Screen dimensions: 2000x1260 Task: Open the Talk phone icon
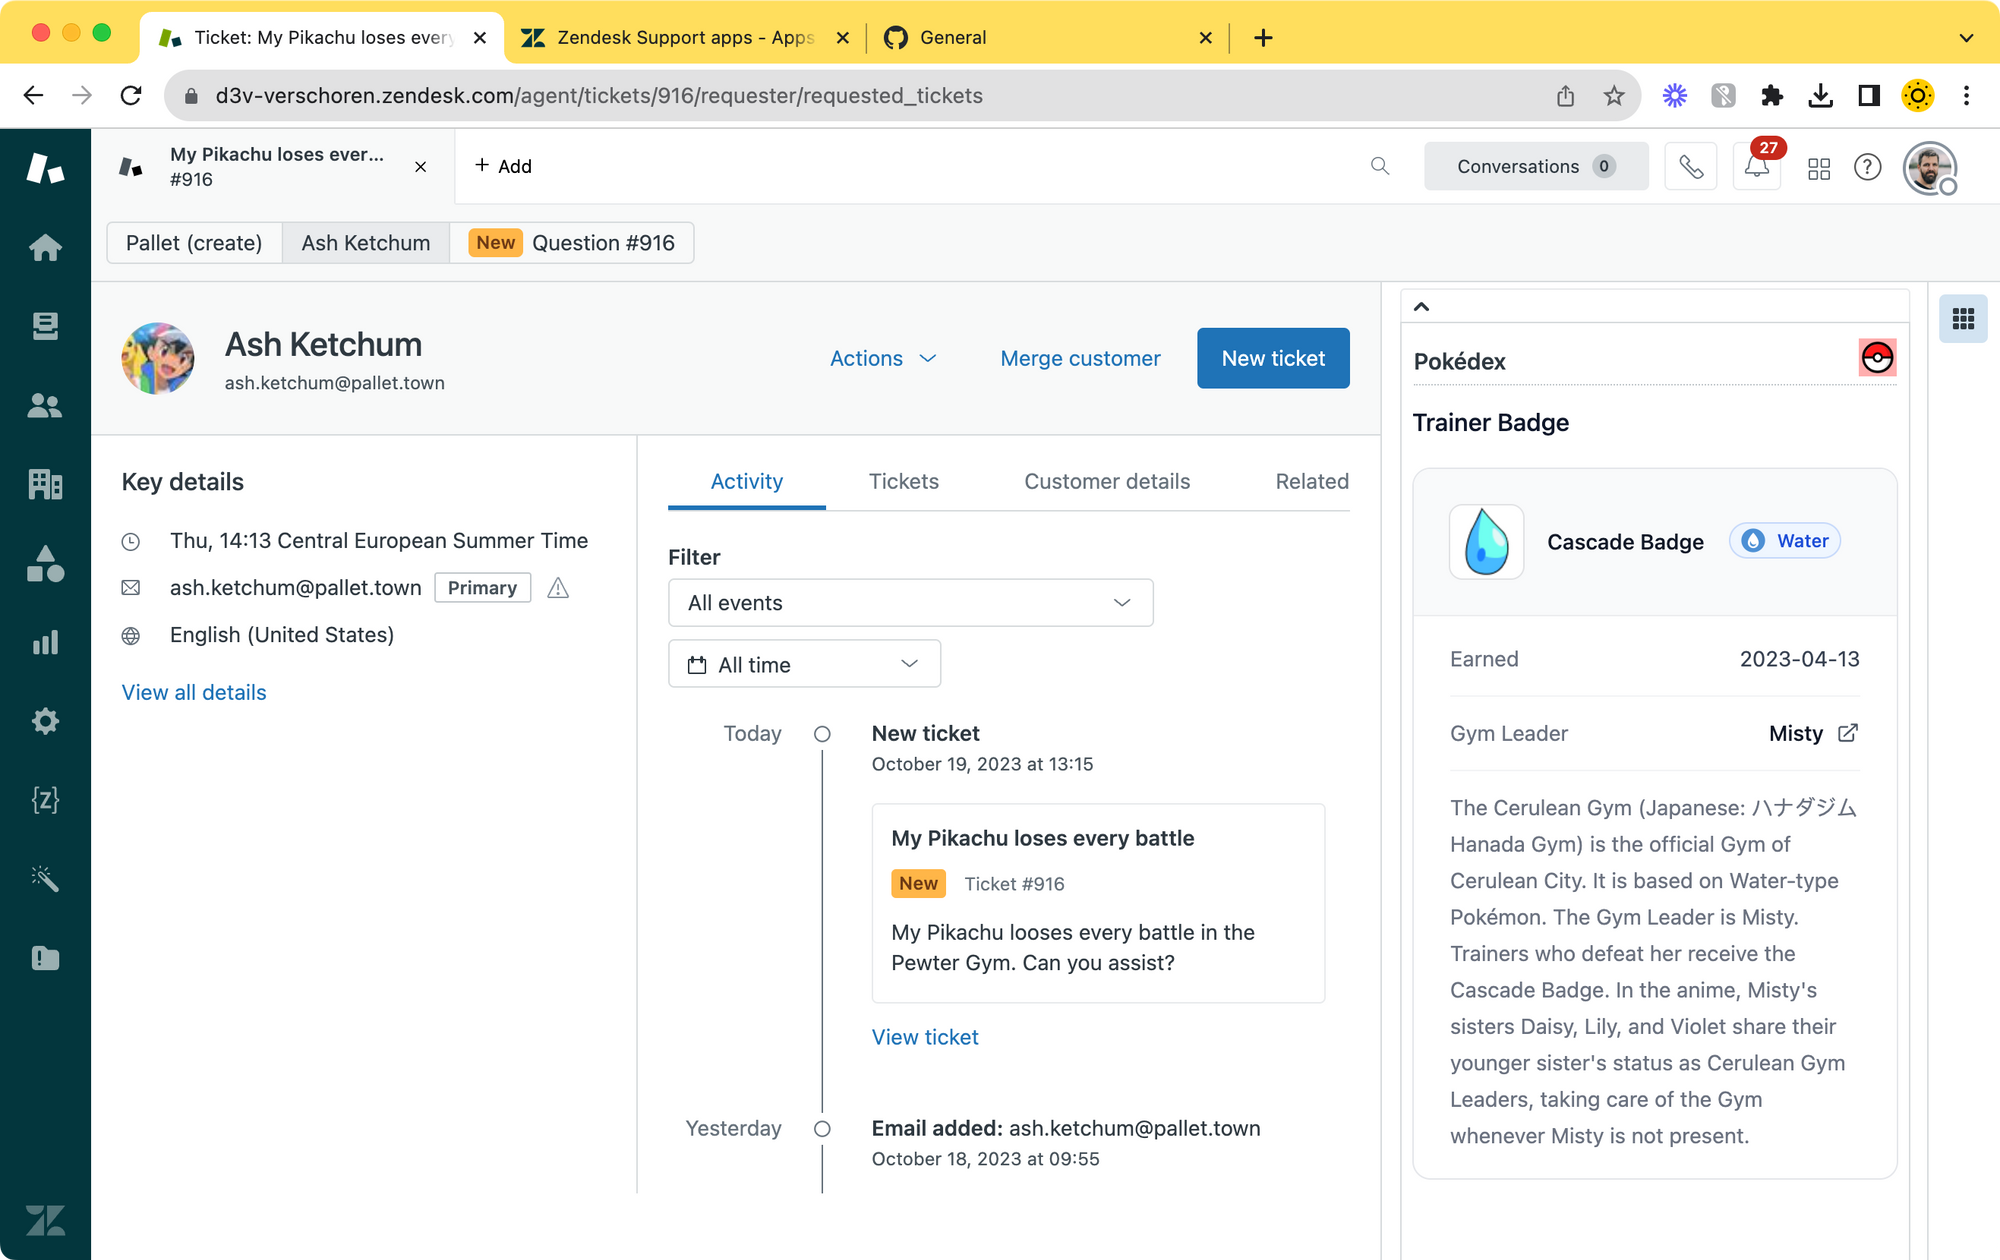[x=1690, y=167]
